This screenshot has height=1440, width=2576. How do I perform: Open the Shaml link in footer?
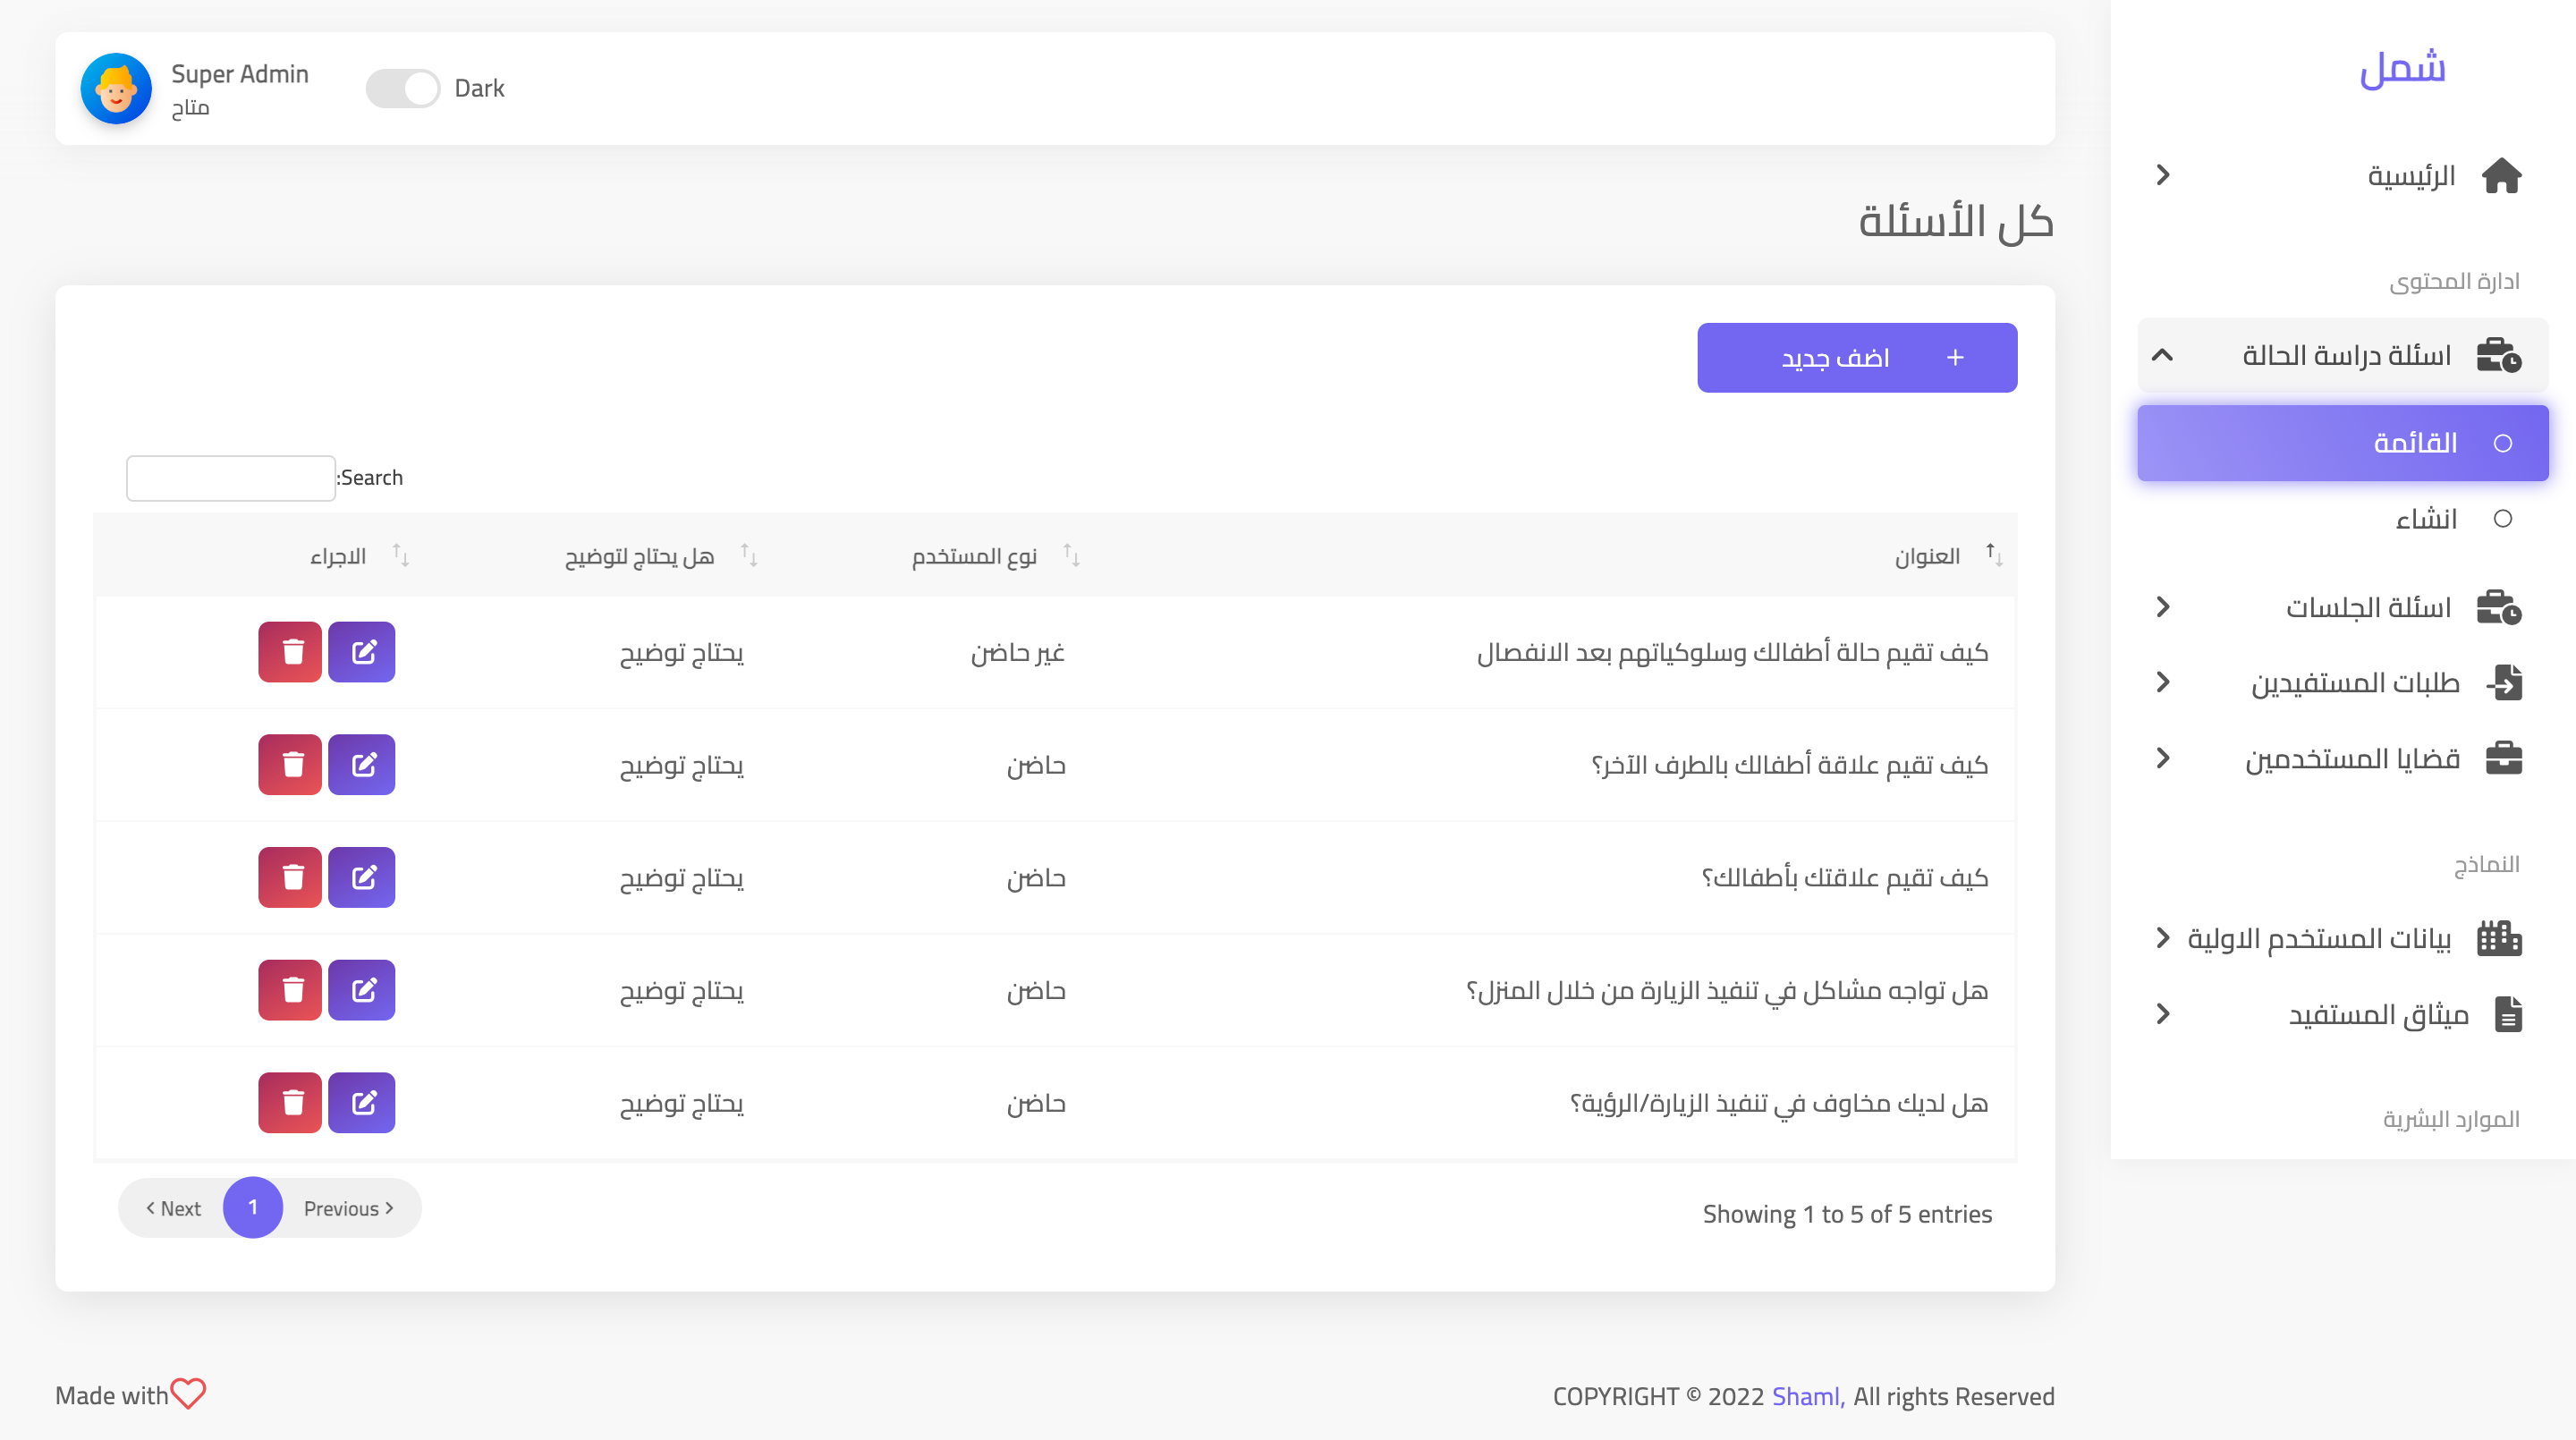tap(1806, 1396)
